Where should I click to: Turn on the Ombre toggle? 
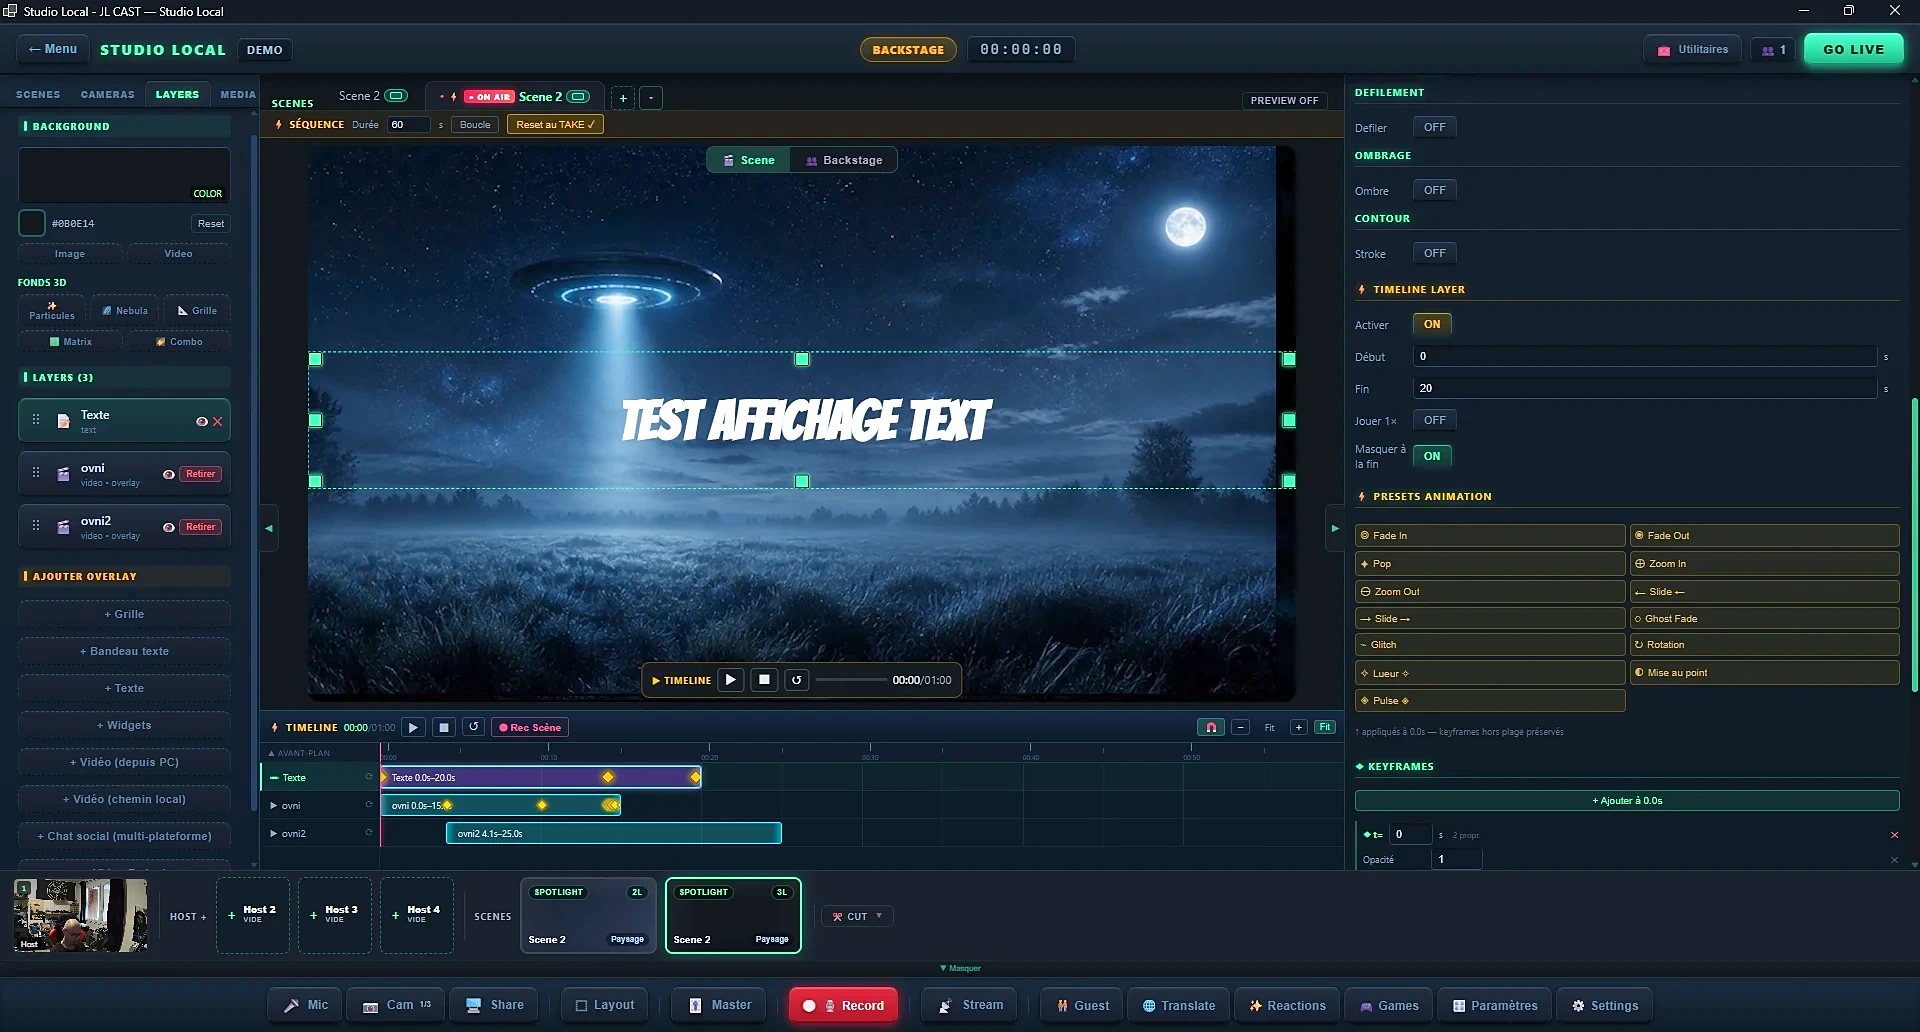tap(1434, 190)
